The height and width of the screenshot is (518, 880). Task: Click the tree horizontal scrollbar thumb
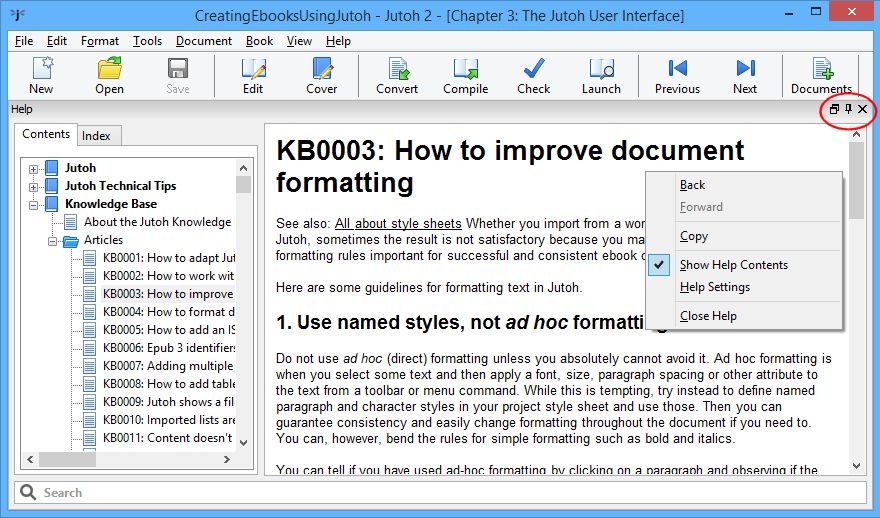pos(66,459)
